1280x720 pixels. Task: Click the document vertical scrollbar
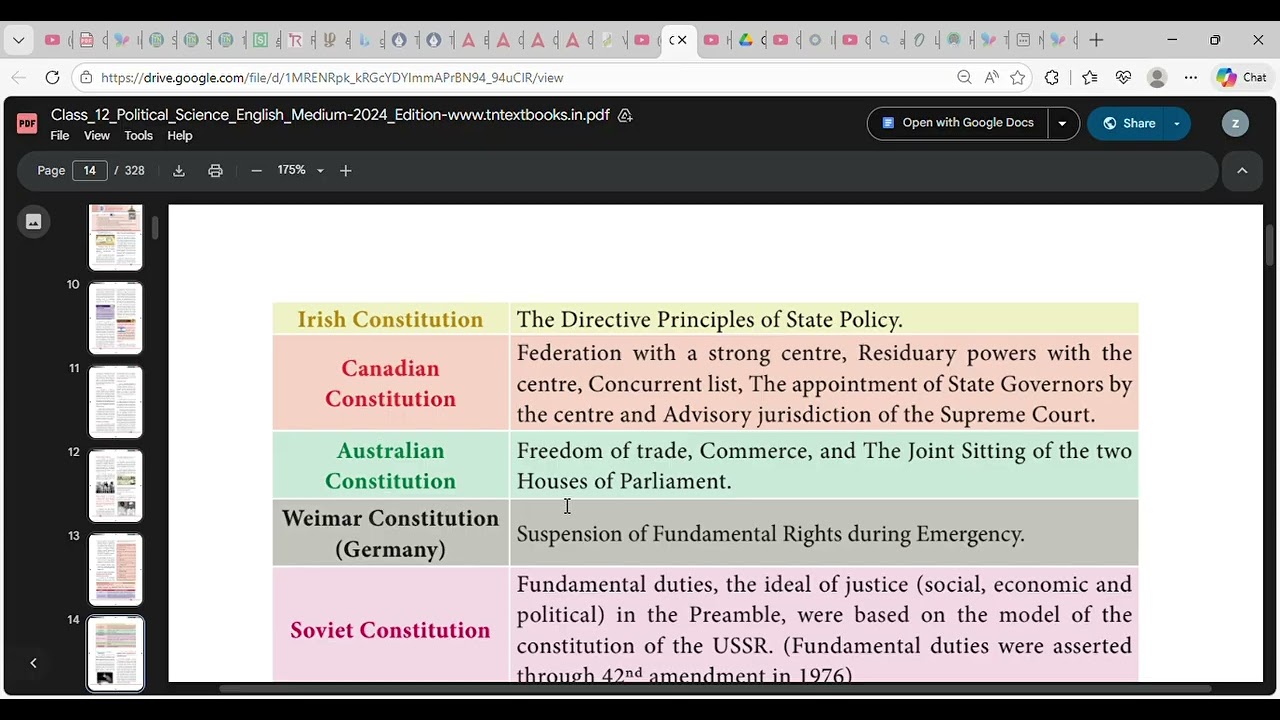click(x=1270, y=245)
